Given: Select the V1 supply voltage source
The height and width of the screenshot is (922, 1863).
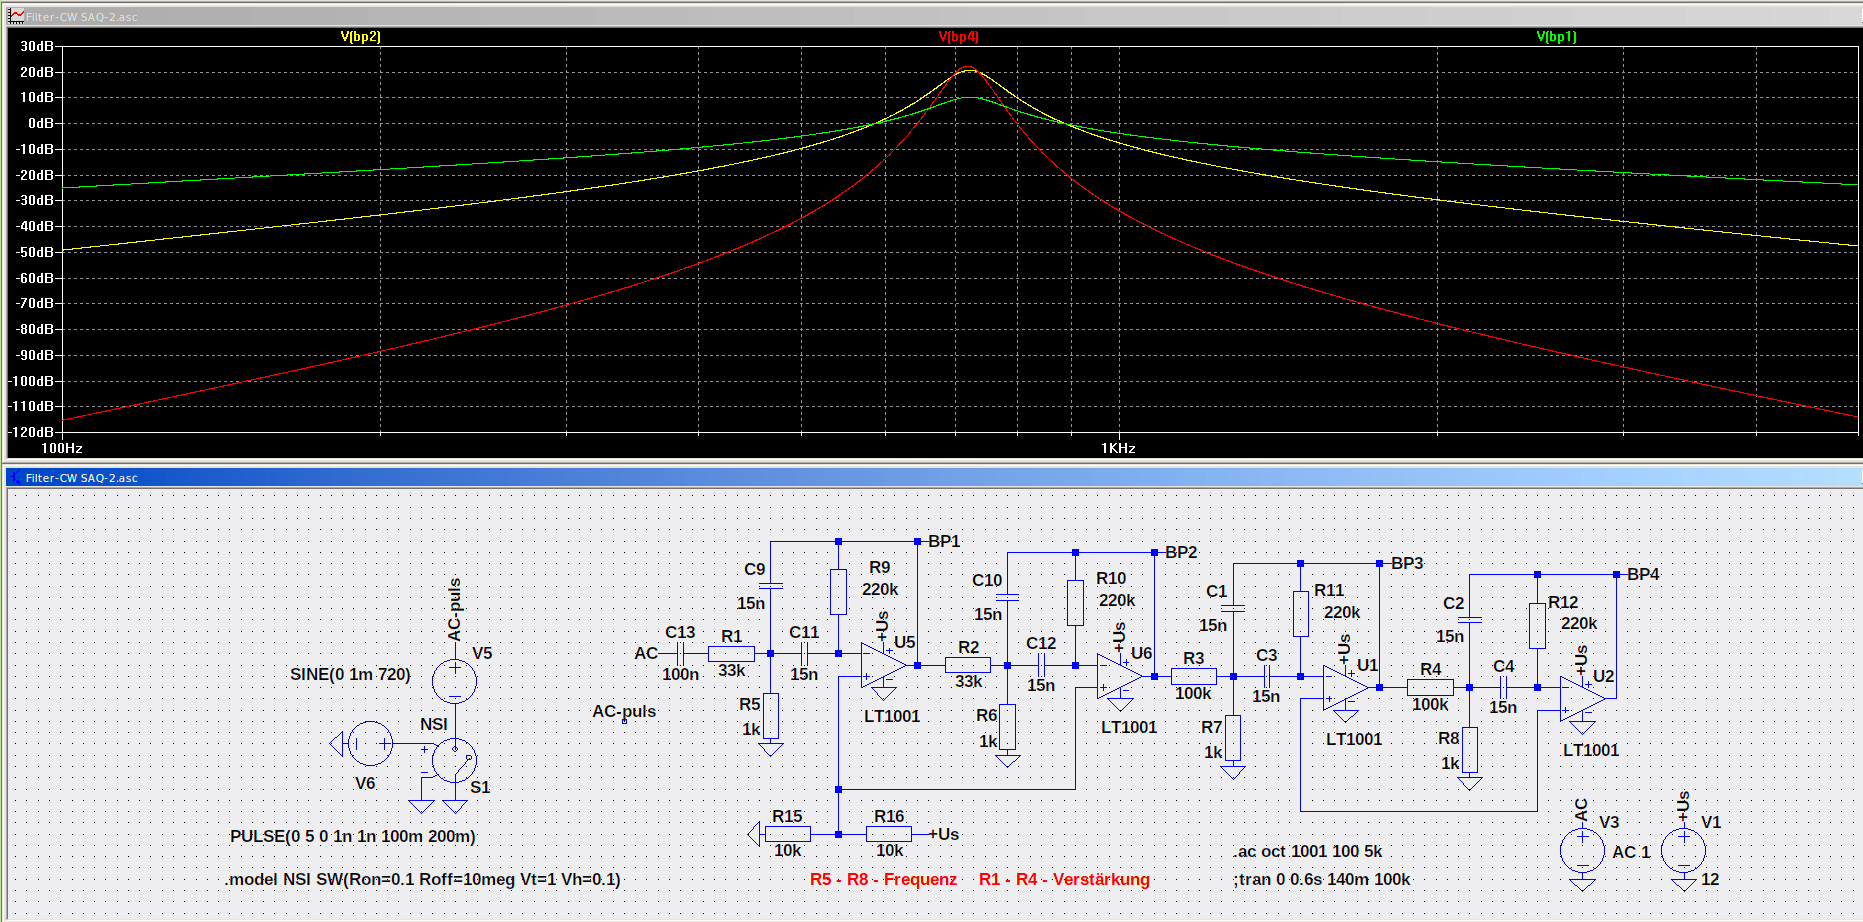Looking at the screenshot, I should click(1683, 850).
